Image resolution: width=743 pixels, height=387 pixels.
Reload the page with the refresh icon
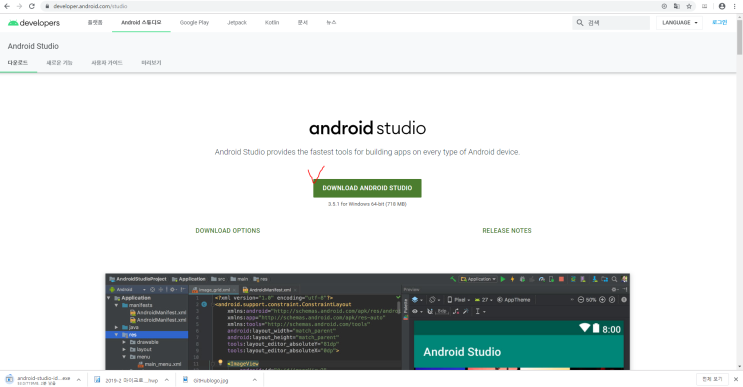tap(32, 6)
